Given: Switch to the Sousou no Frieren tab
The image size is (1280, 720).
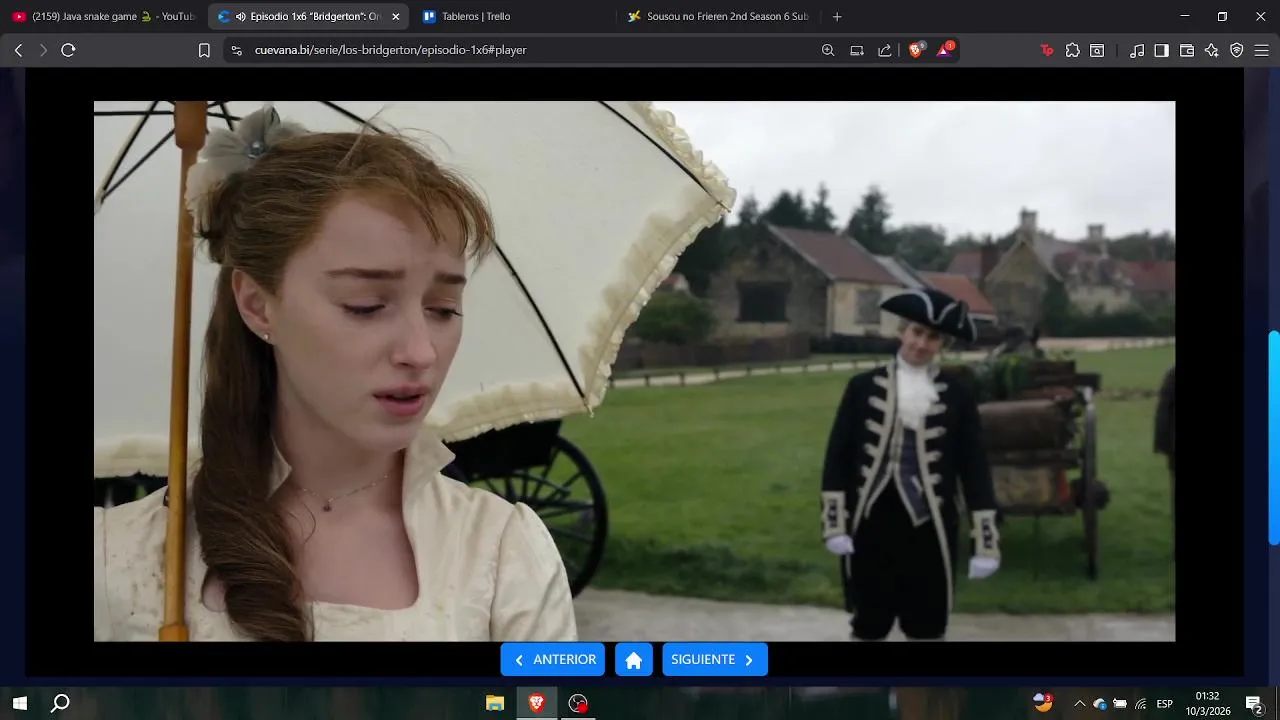Looking at the screenshot, I should pos(720,16).
